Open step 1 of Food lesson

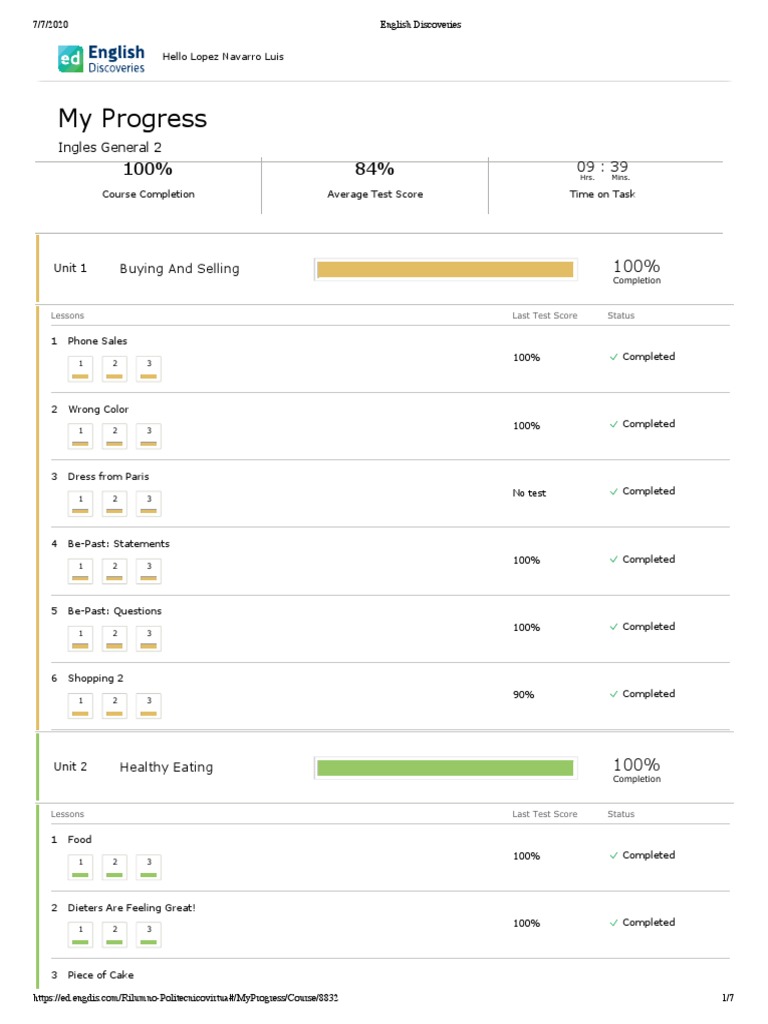click(x=81, y=867)
